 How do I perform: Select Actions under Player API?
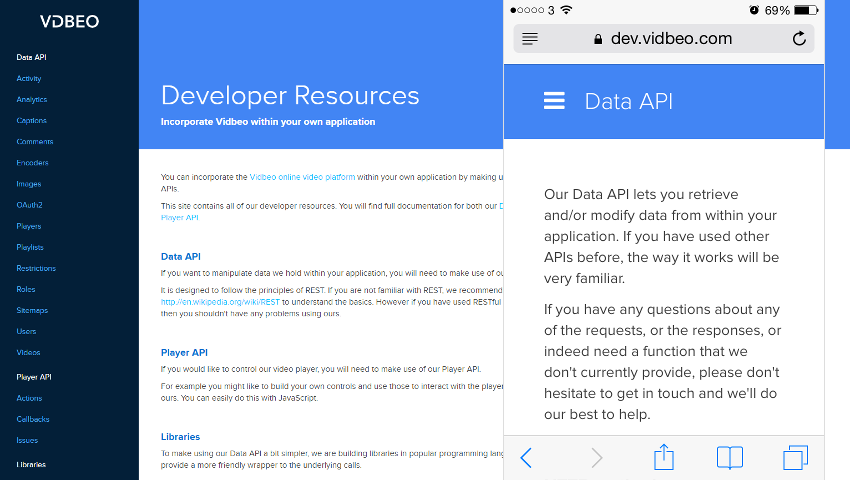tap(29, 398)
